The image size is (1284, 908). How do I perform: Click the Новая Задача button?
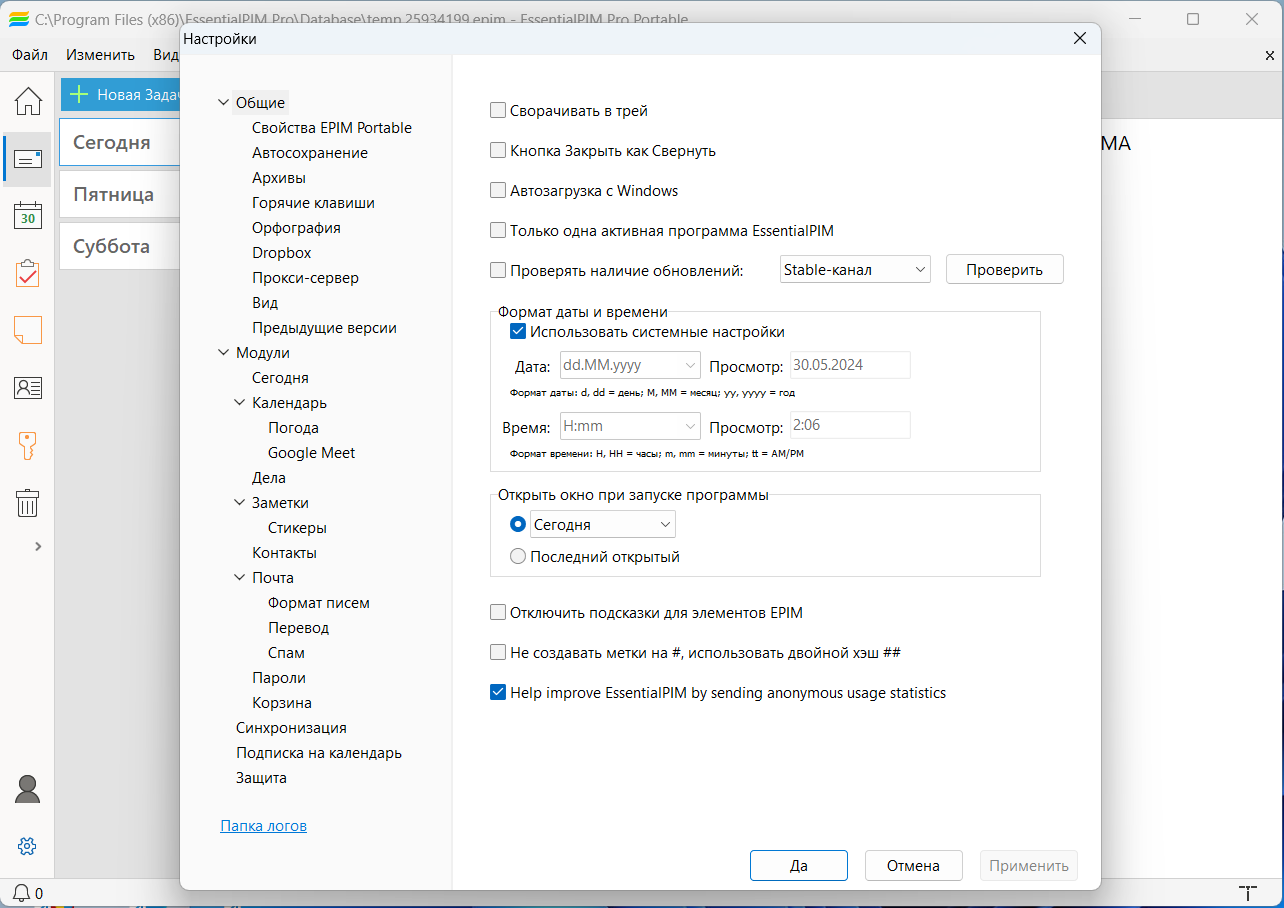(120, 95)
